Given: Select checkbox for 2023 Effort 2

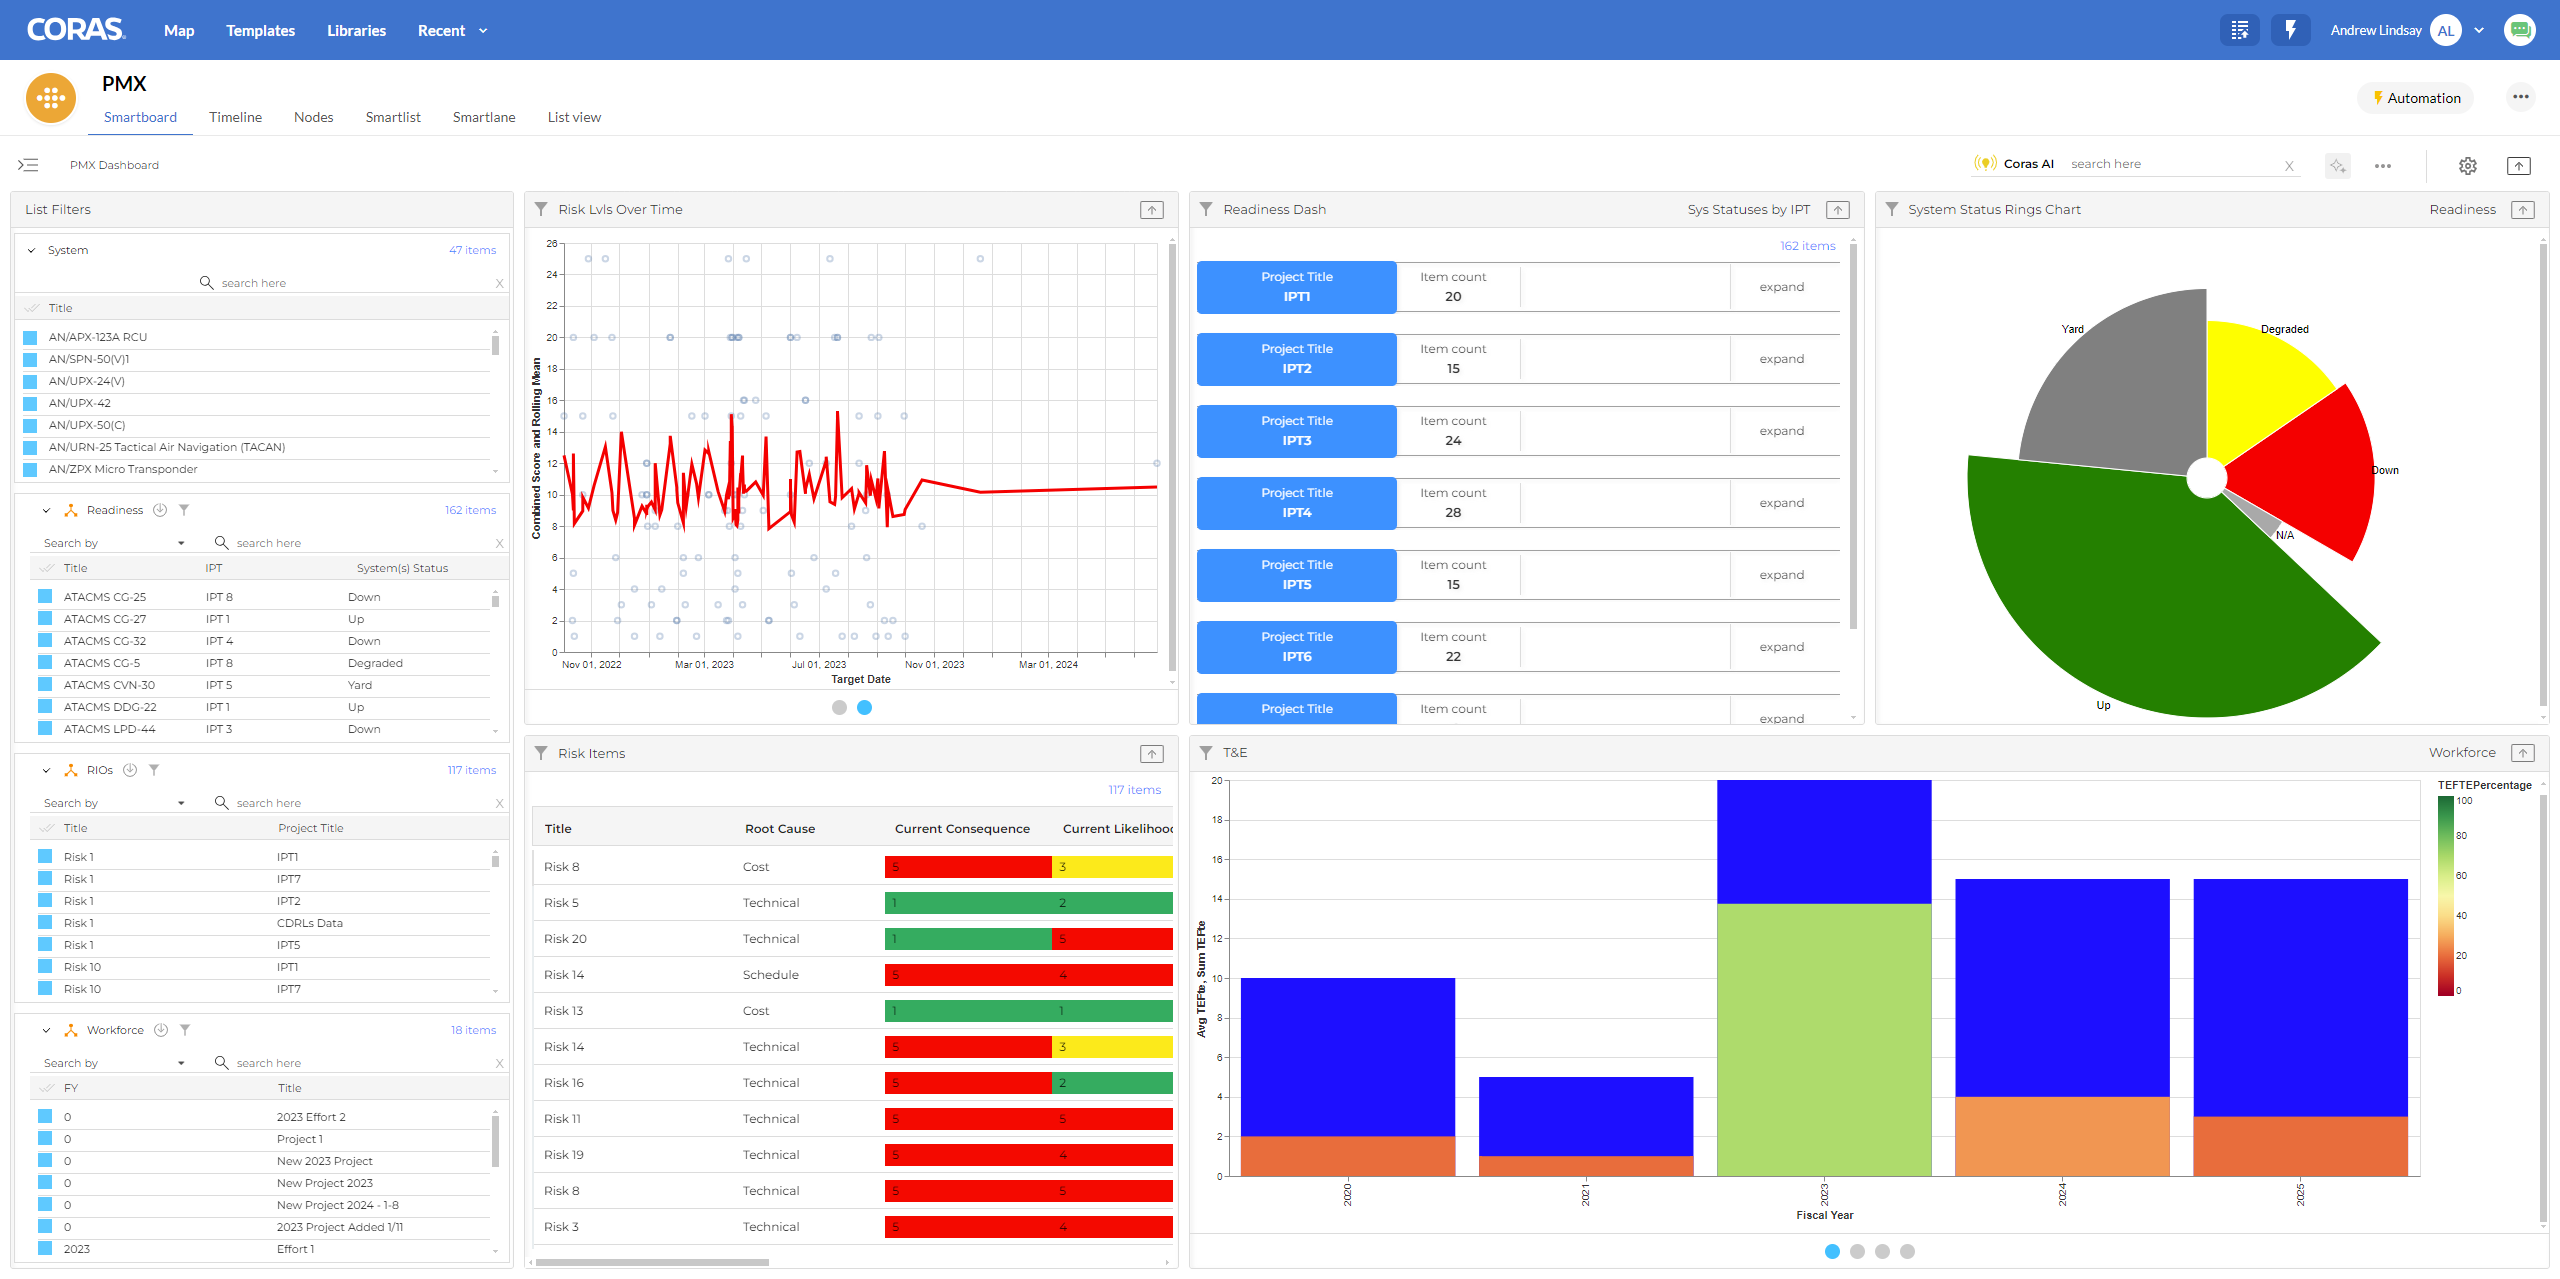Looking at the screenshot, I should [46, 1117].
